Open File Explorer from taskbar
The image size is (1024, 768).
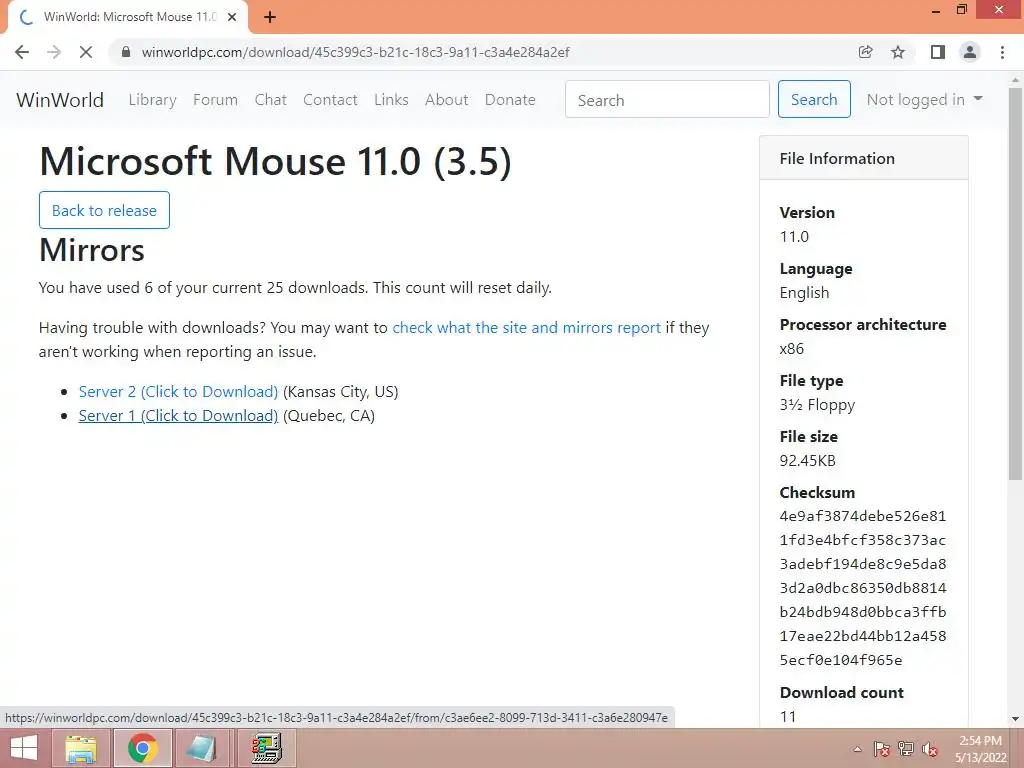point(80,748)
